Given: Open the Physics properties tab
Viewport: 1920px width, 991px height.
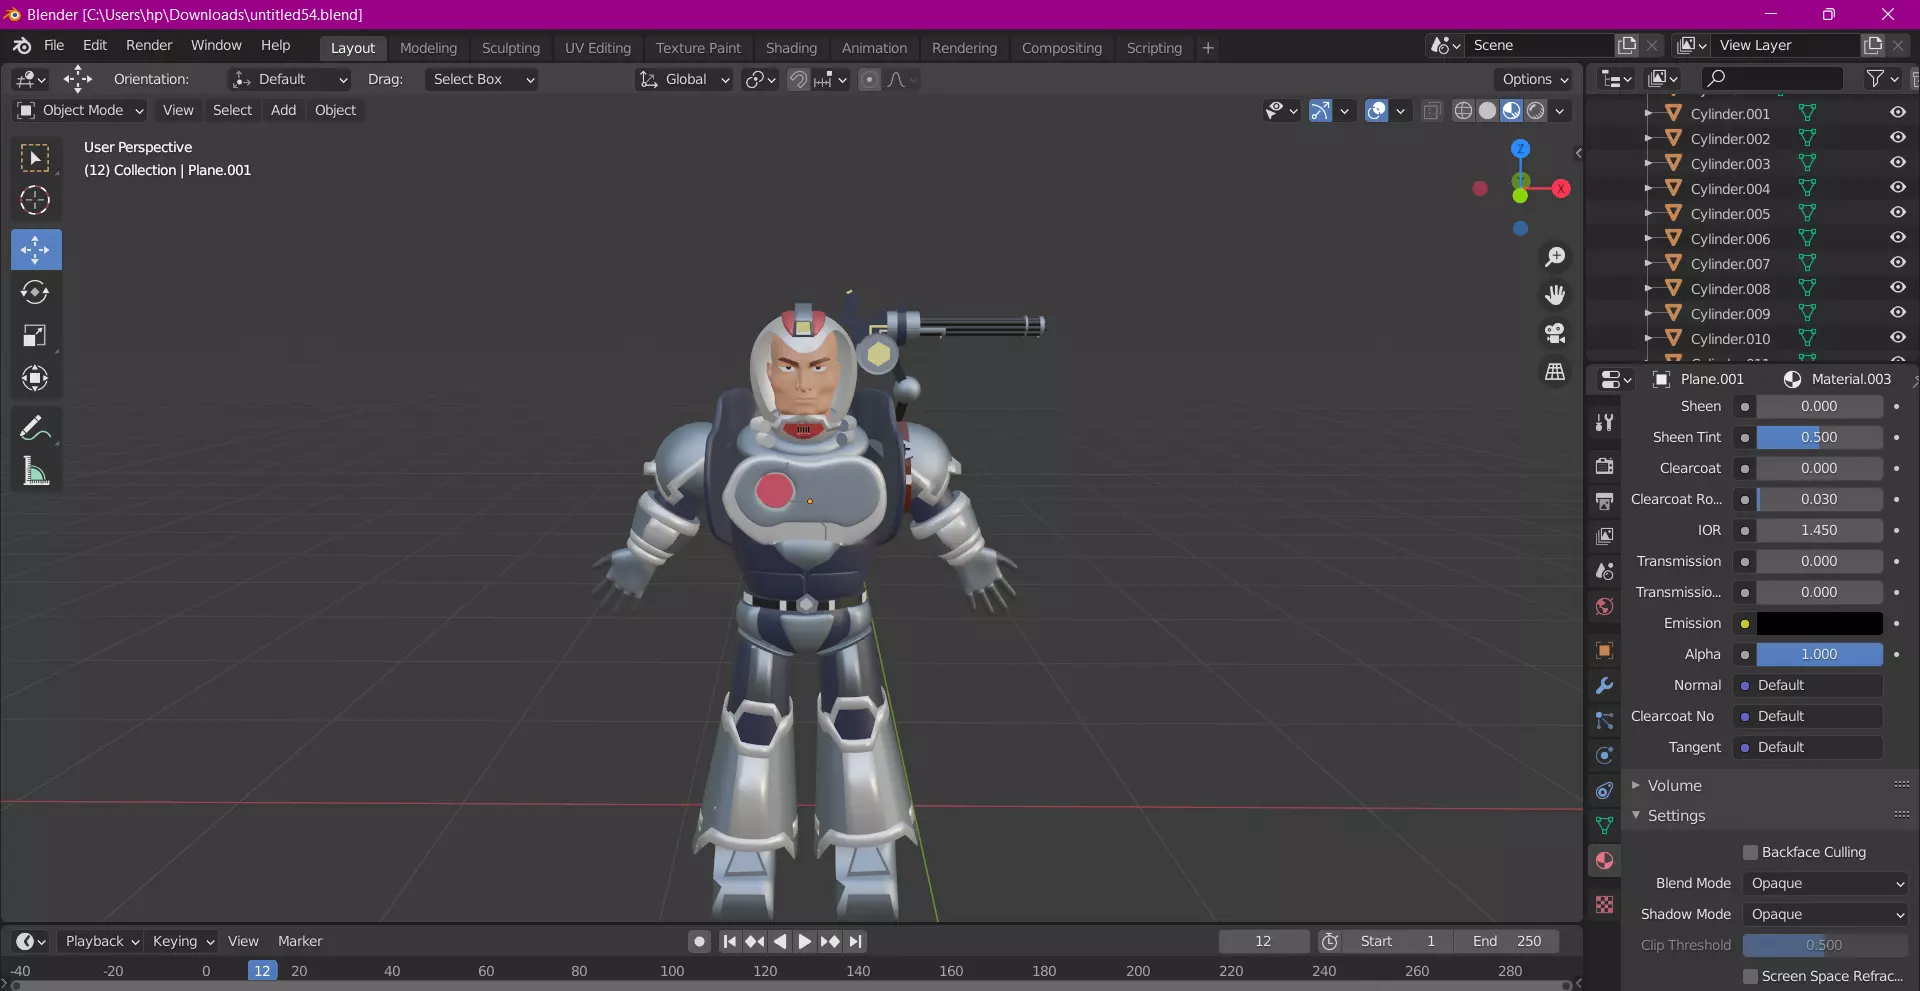Looking at the screenshot, I should click(x=1605, y=755).
